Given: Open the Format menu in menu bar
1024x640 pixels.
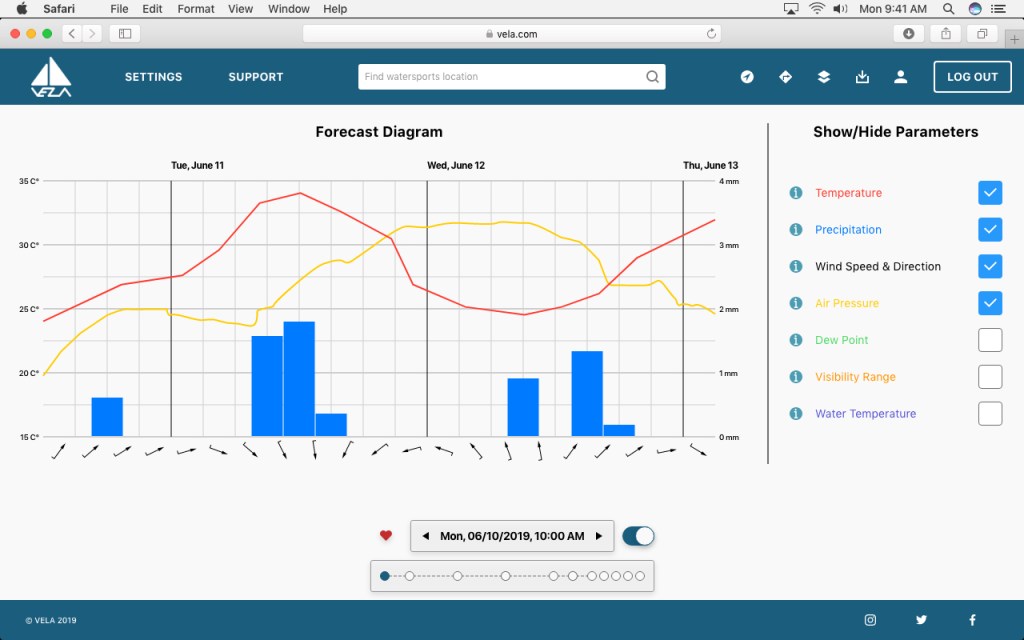Looking at the screenshot, I should tap(196, 9).
